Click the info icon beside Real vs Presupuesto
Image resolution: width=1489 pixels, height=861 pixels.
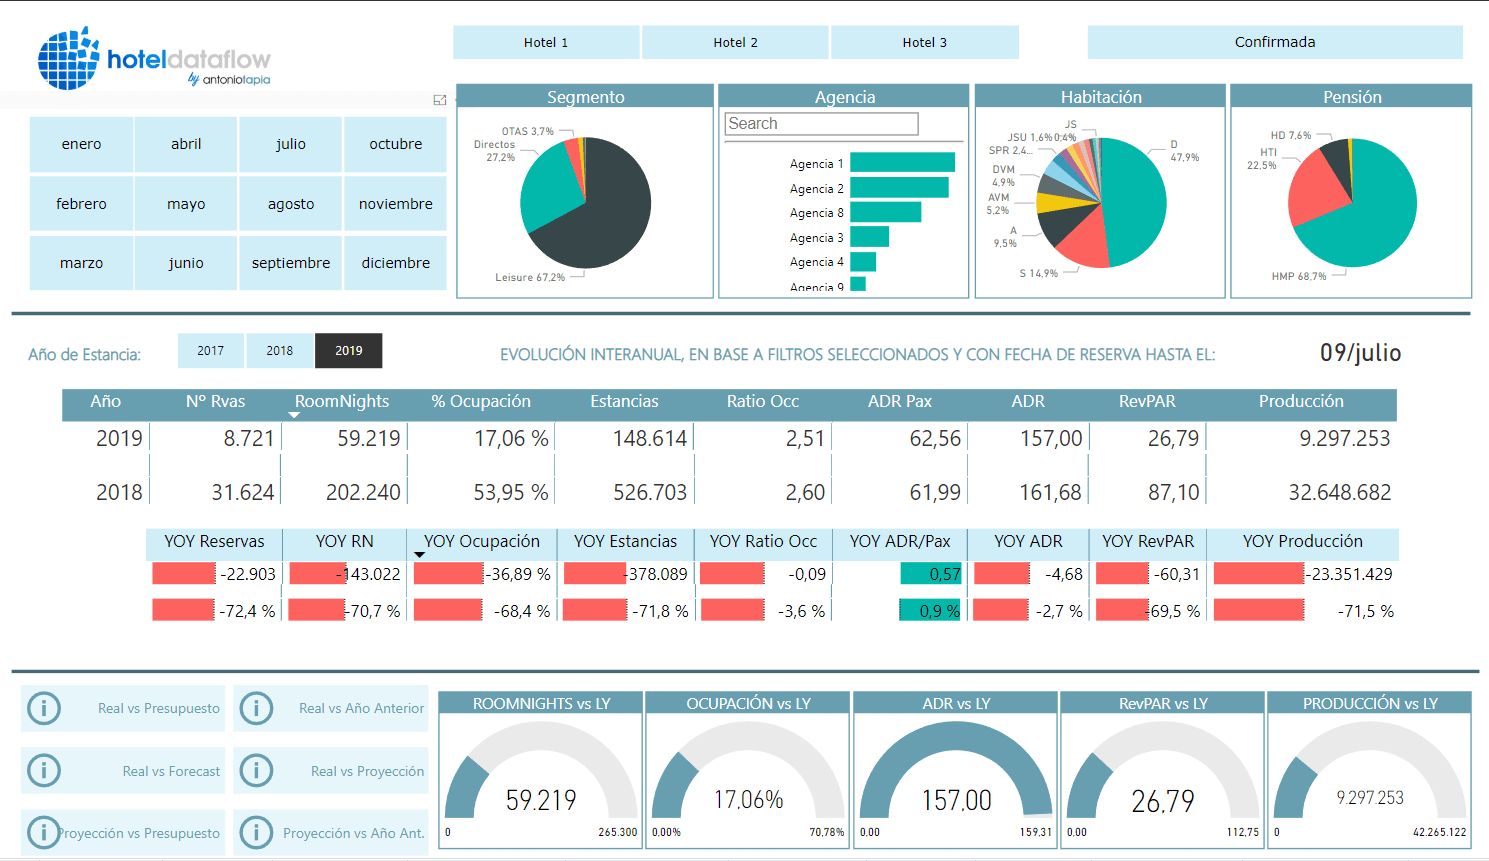tap(43, 708)
